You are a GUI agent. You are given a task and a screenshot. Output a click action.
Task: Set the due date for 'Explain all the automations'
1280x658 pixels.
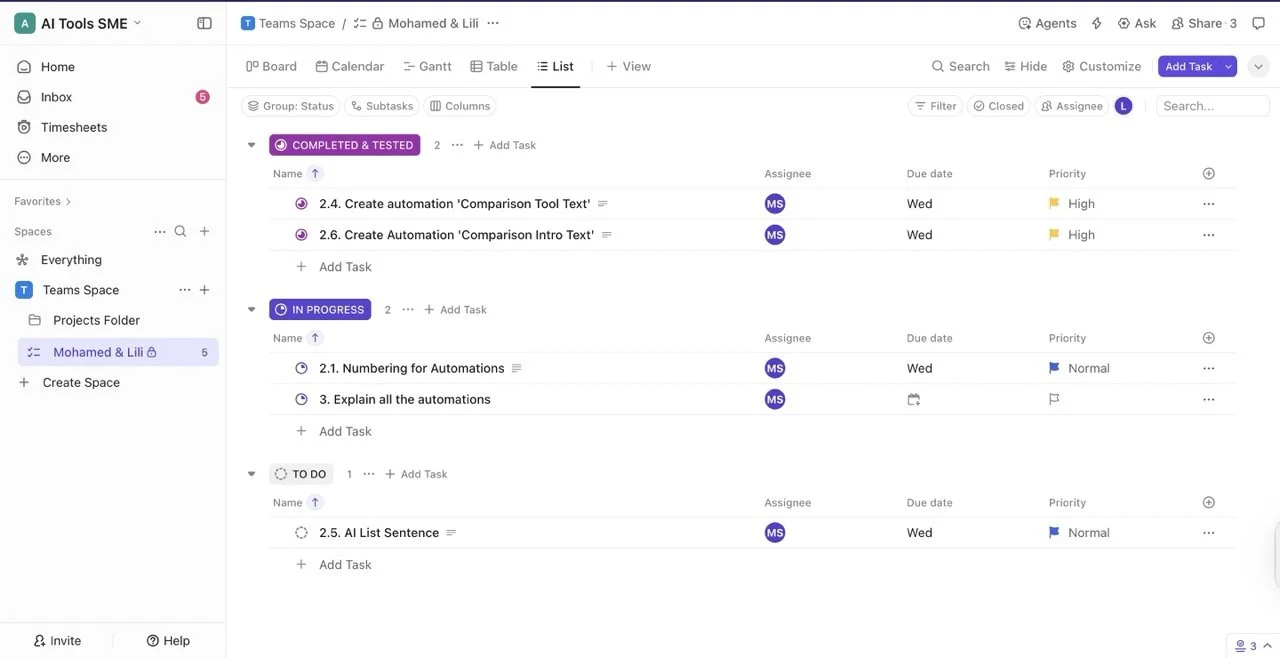(x=913, y=399)
